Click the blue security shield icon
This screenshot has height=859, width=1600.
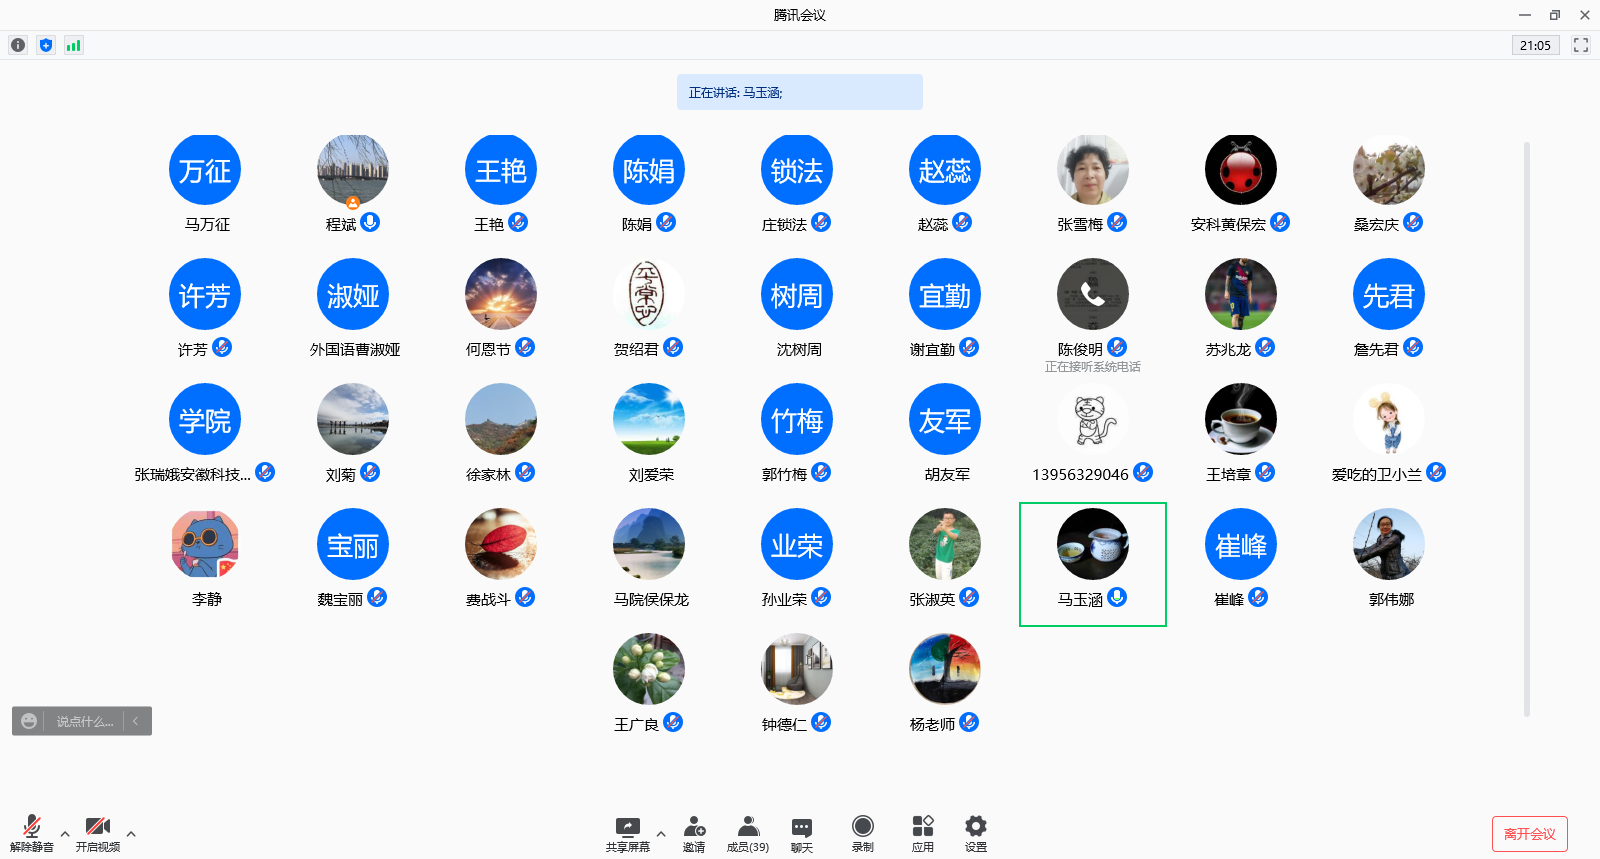pos(46,45)
